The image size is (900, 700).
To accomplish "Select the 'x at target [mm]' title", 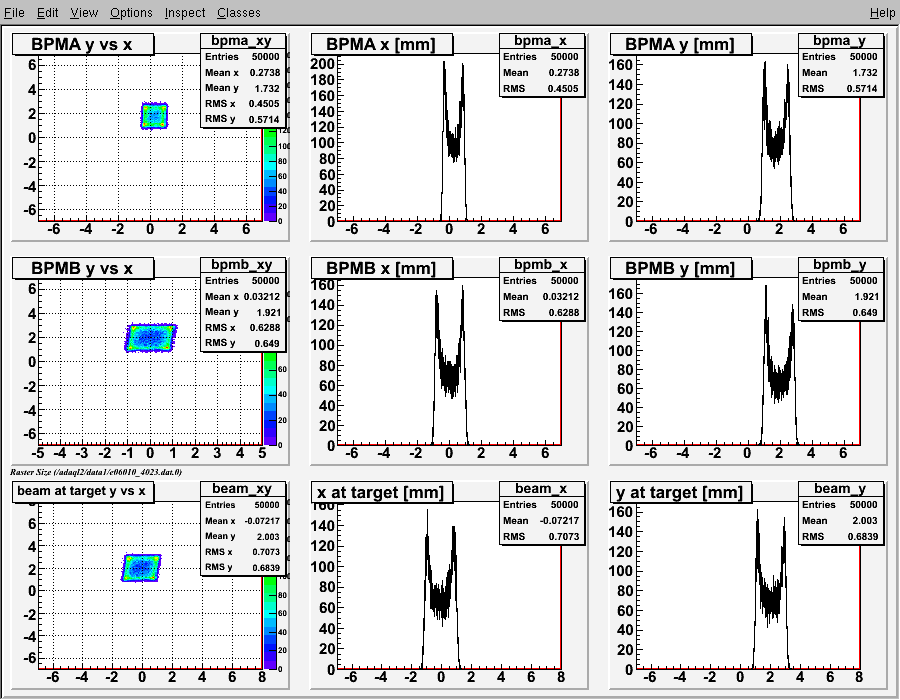I will click(x=381, y=492).
